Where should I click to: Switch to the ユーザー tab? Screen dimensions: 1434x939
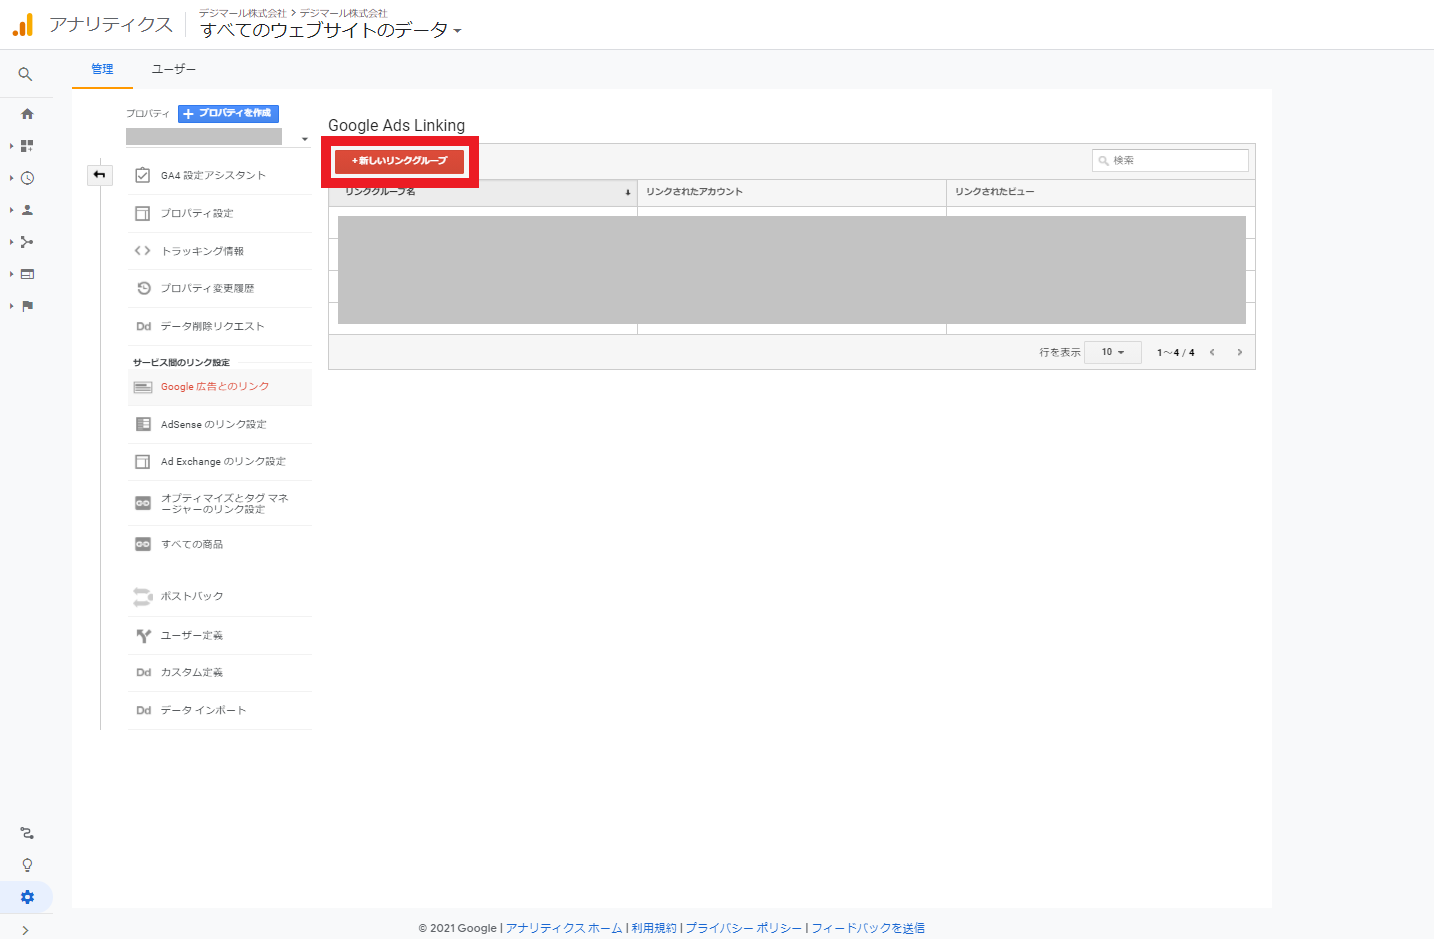(174, 69)
